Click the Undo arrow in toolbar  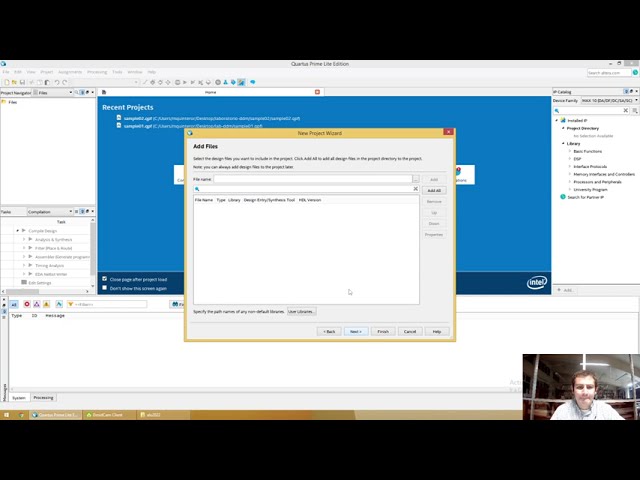[57, 82]
